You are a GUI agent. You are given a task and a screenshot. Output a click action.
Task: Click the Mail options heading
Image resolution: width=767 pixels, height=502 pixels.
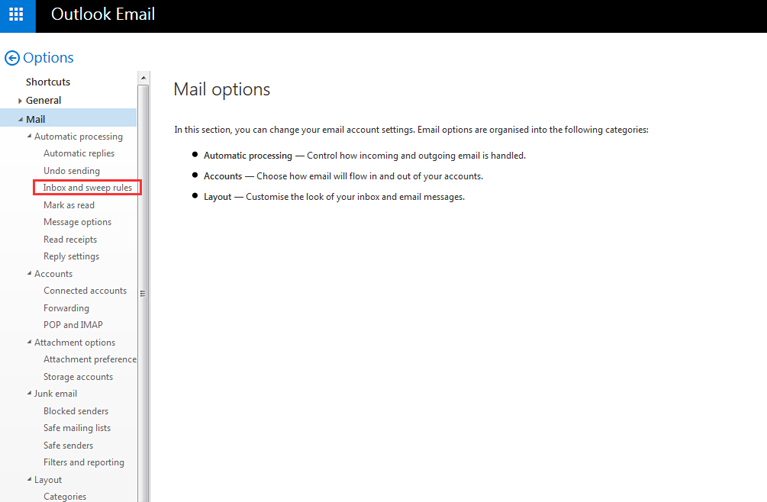(x=222, y=90)
